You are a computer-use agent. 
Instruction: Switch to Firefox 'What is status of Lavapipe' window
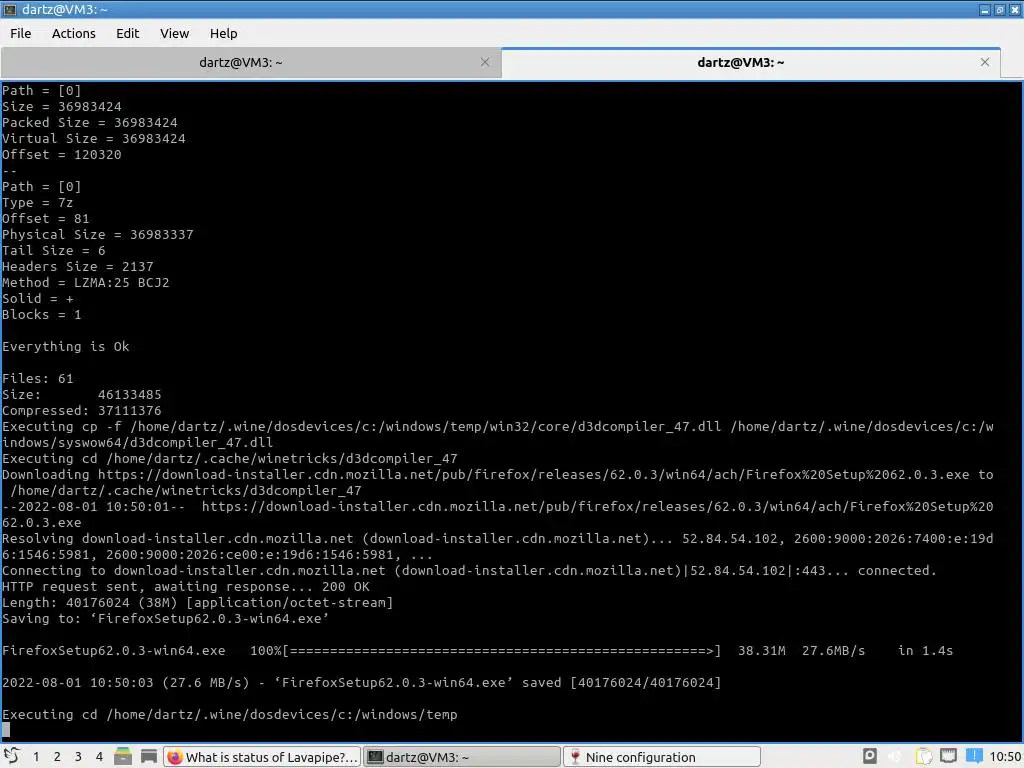(x=262, y=757)
